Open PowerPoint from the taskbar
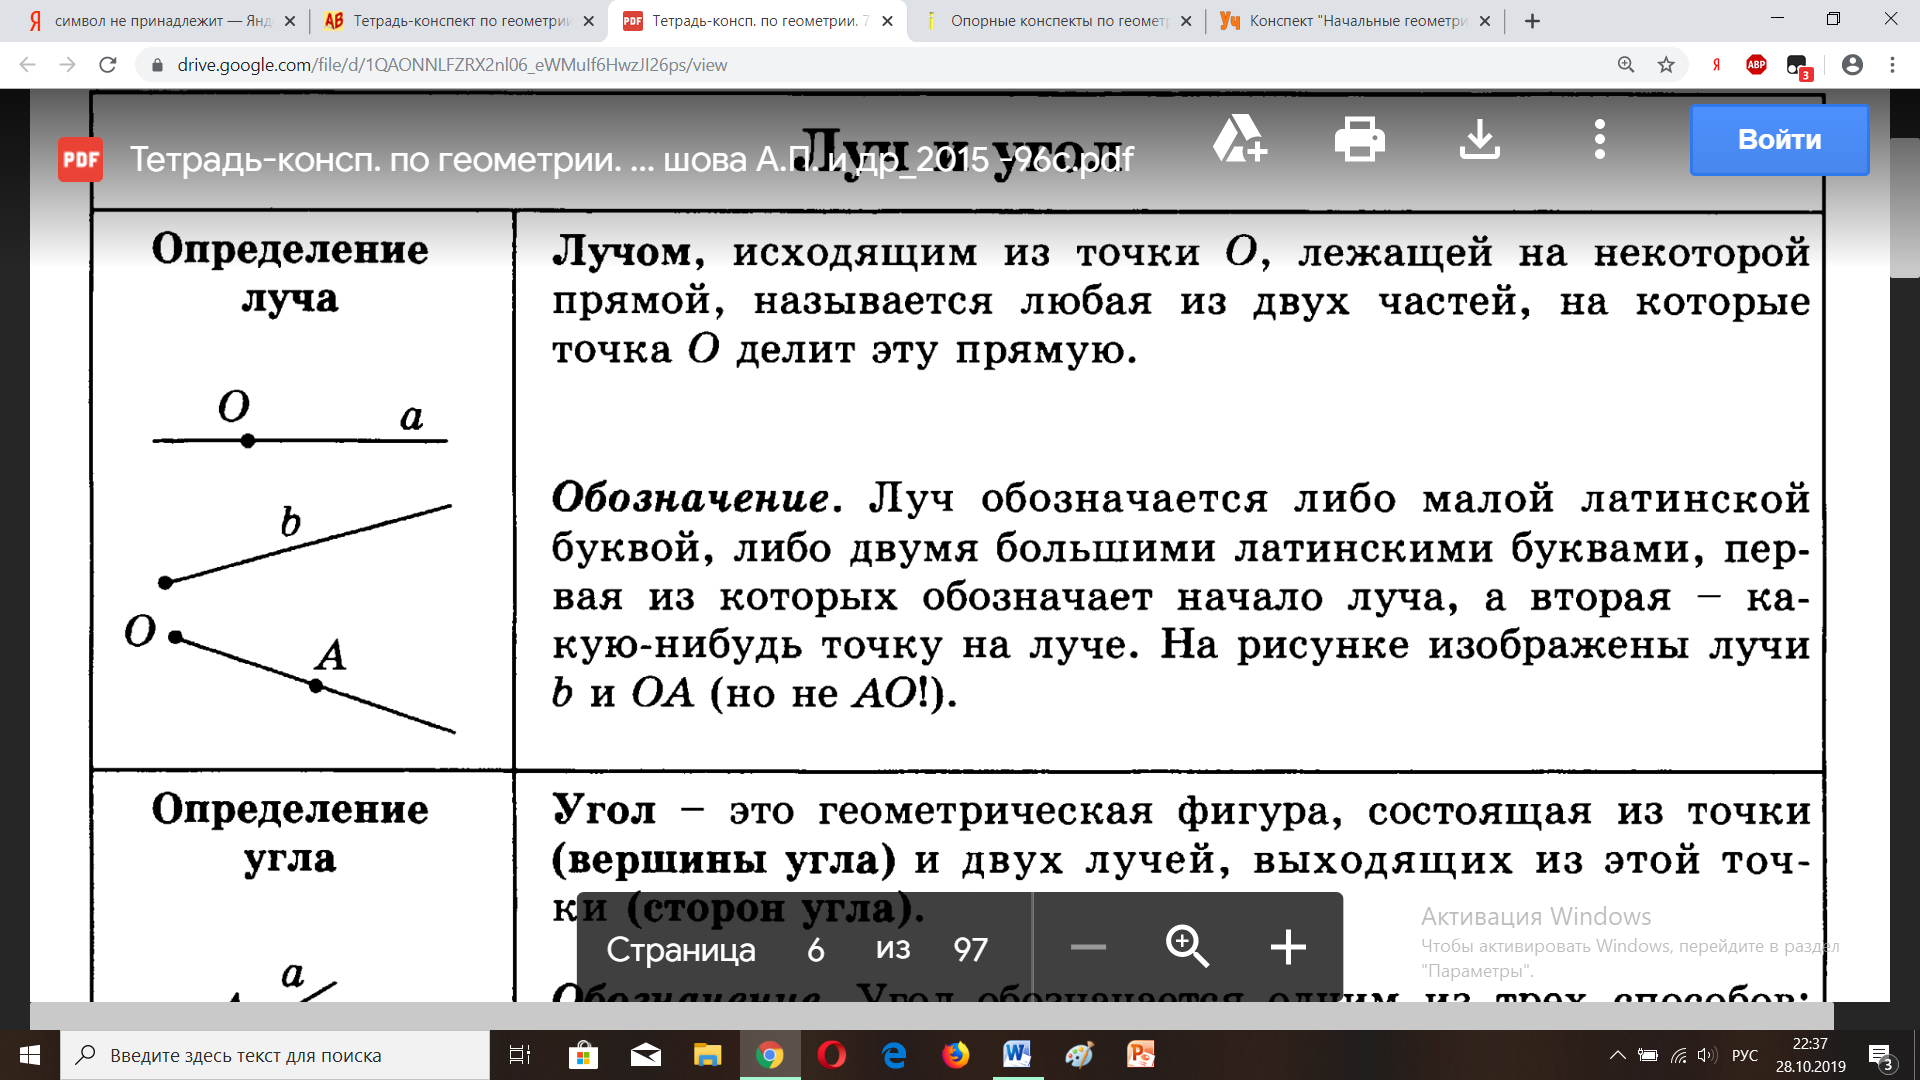 point(1141,1055)
